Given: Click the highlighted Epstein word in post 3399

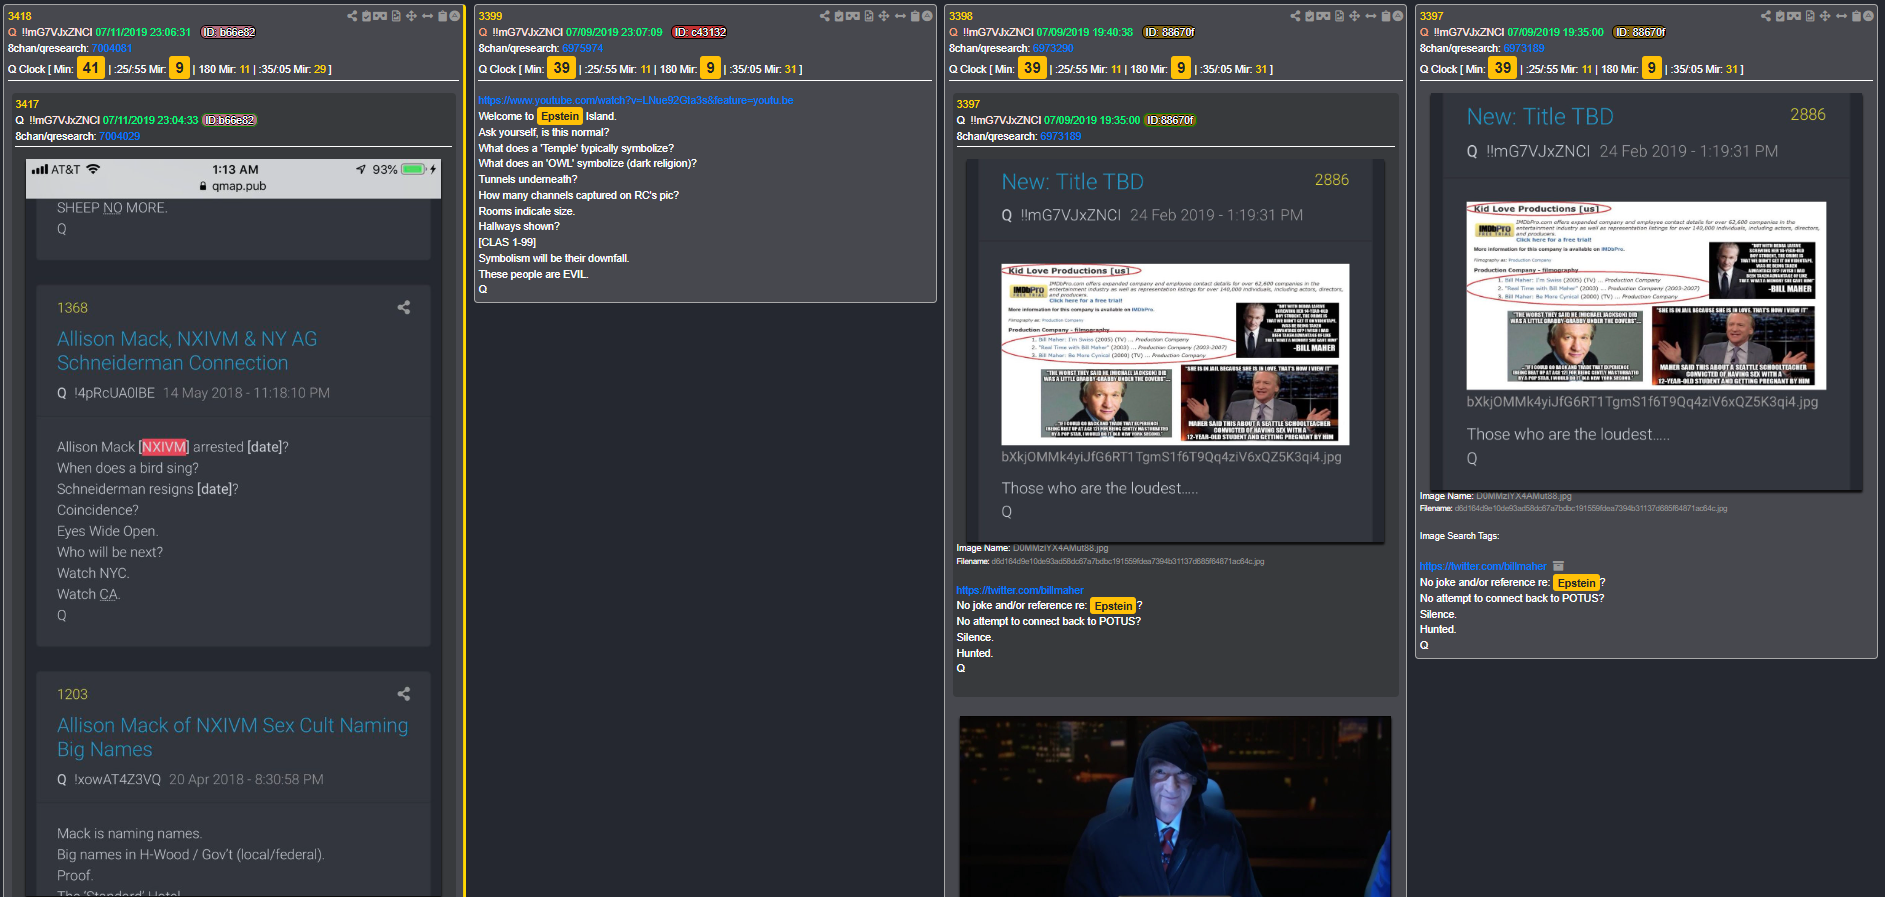Looking at the screenshot, I should [560, 116].
